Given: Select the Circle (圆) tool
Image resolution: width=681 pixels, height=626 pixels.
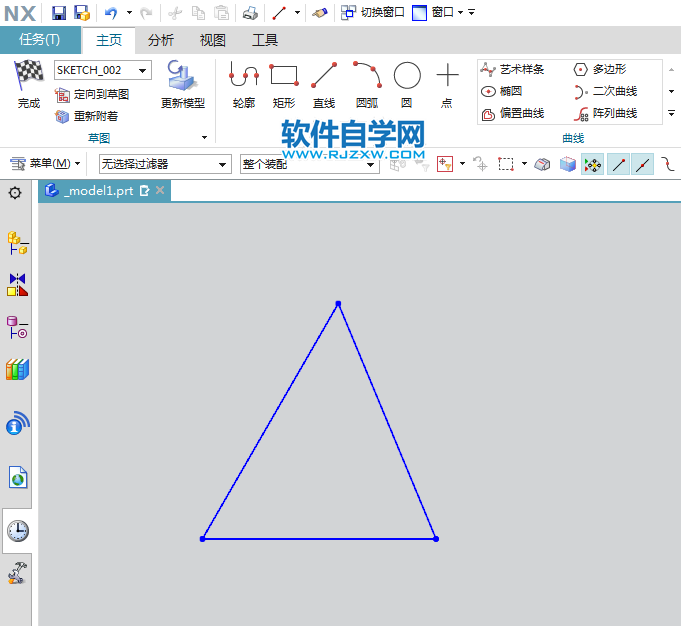Looking at the screenshot, I should (x=407, y=85).
